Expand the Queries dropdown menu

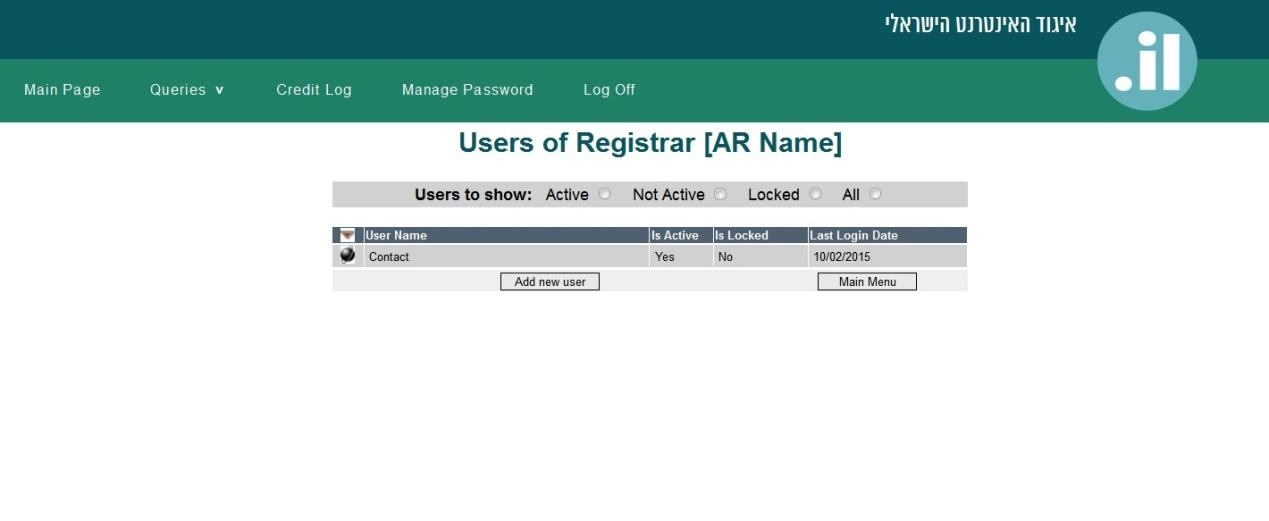(x=187, y=90)
